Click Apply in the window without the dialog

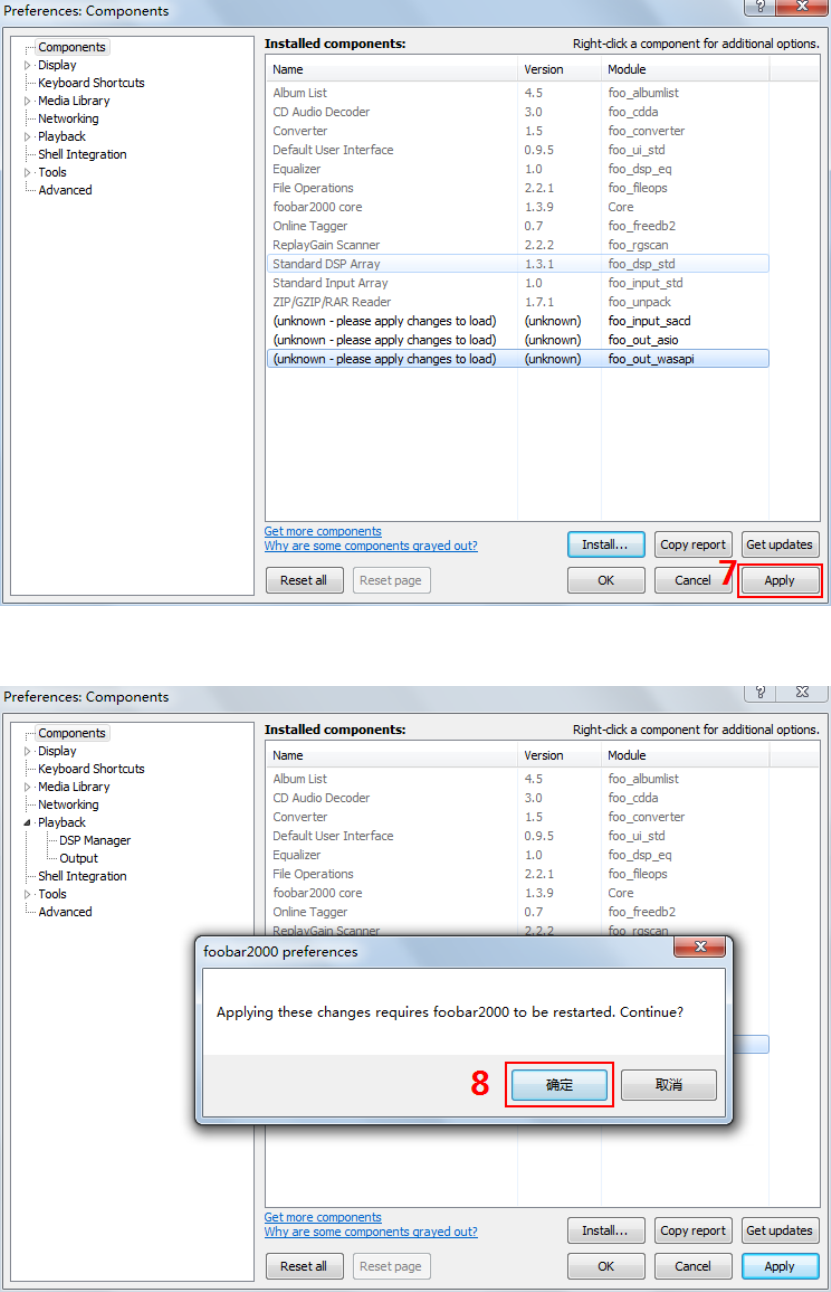(x=779, y=581)
